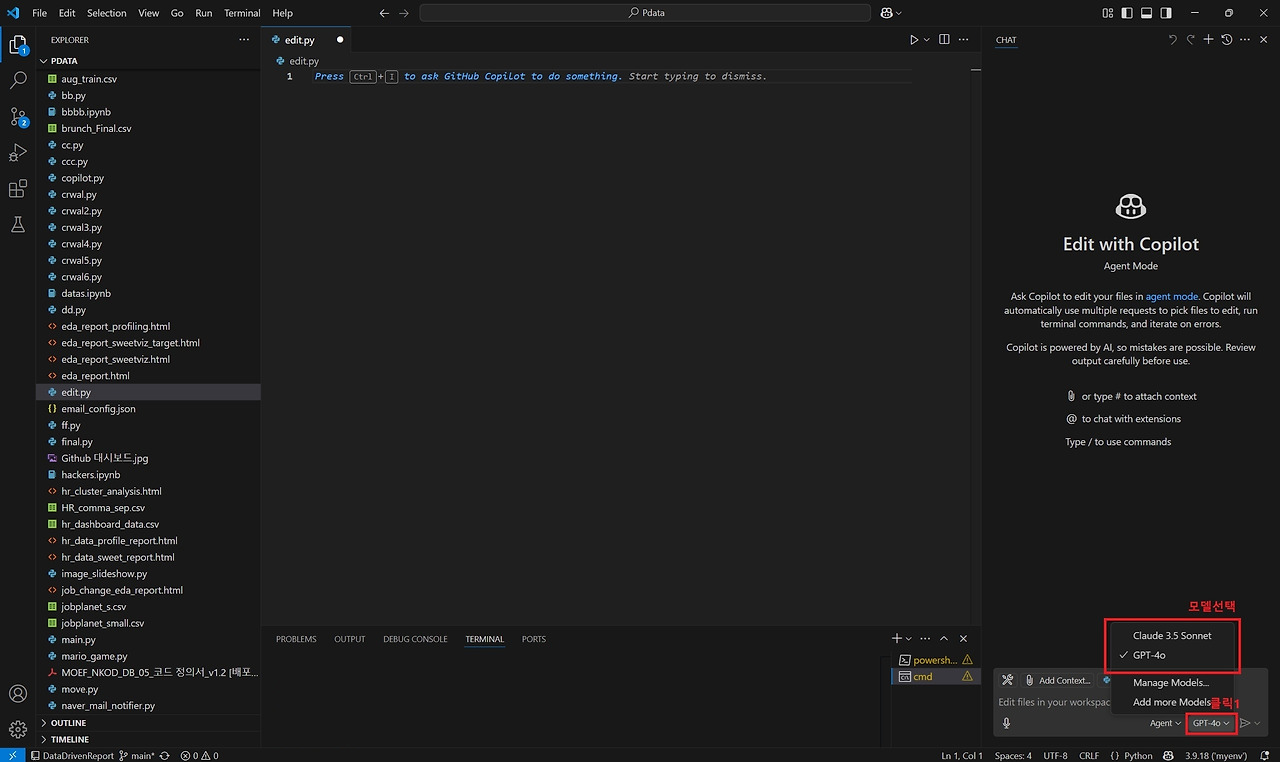1280x762 pixels.
Task: Start a new Copilot chat session
Action: click(x=1208, y=40)
